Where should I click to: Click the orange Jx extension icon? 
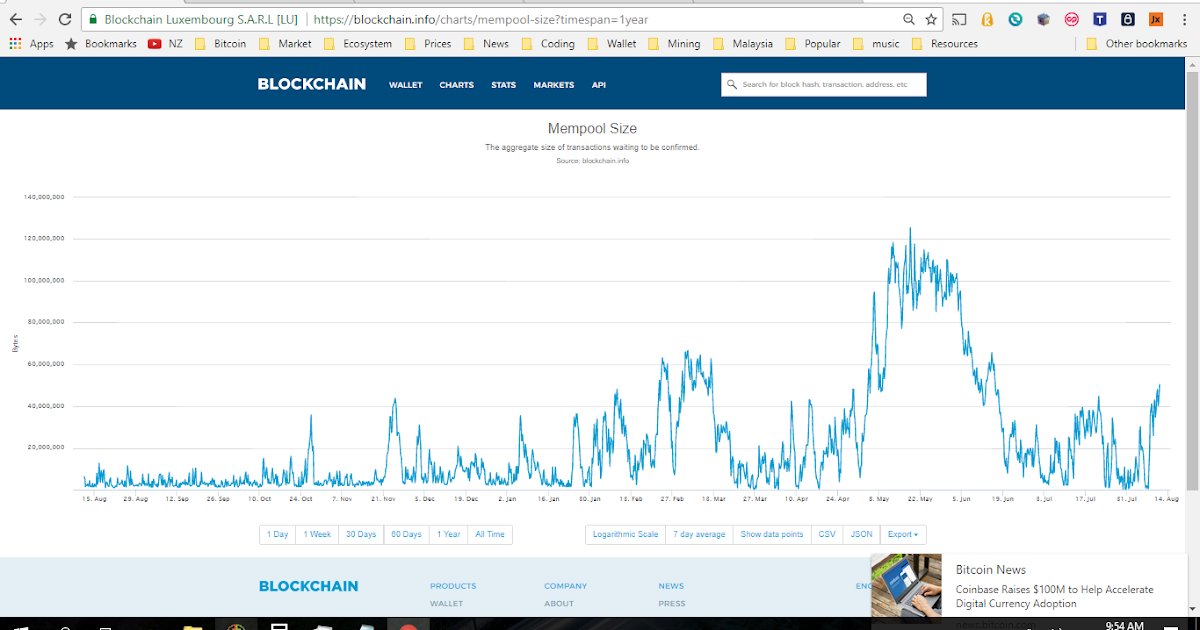1156,18
